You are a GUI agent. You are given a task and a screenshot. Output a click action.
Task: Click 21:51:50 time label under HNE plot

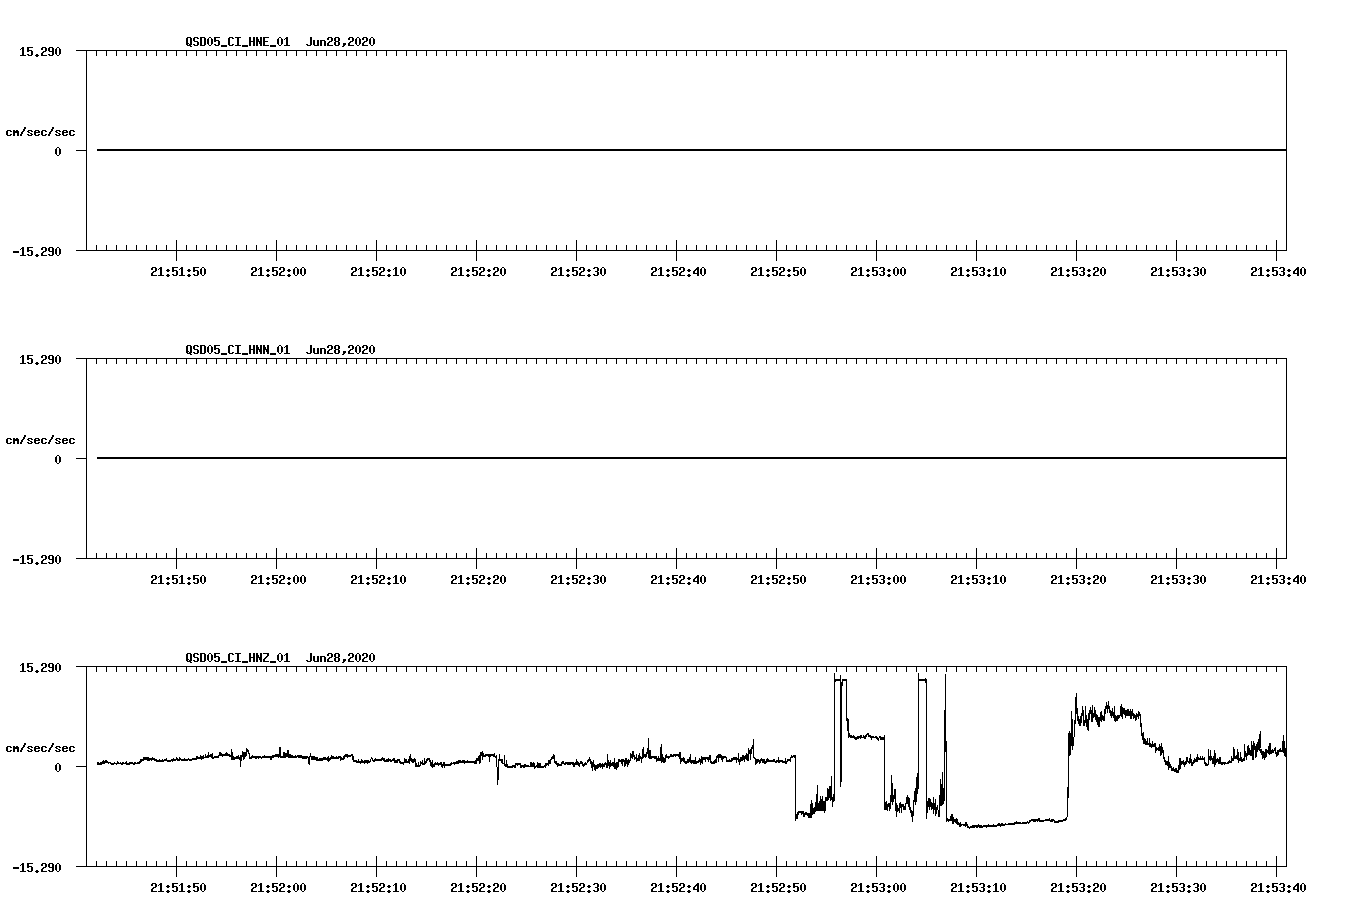tap(178, 272)
